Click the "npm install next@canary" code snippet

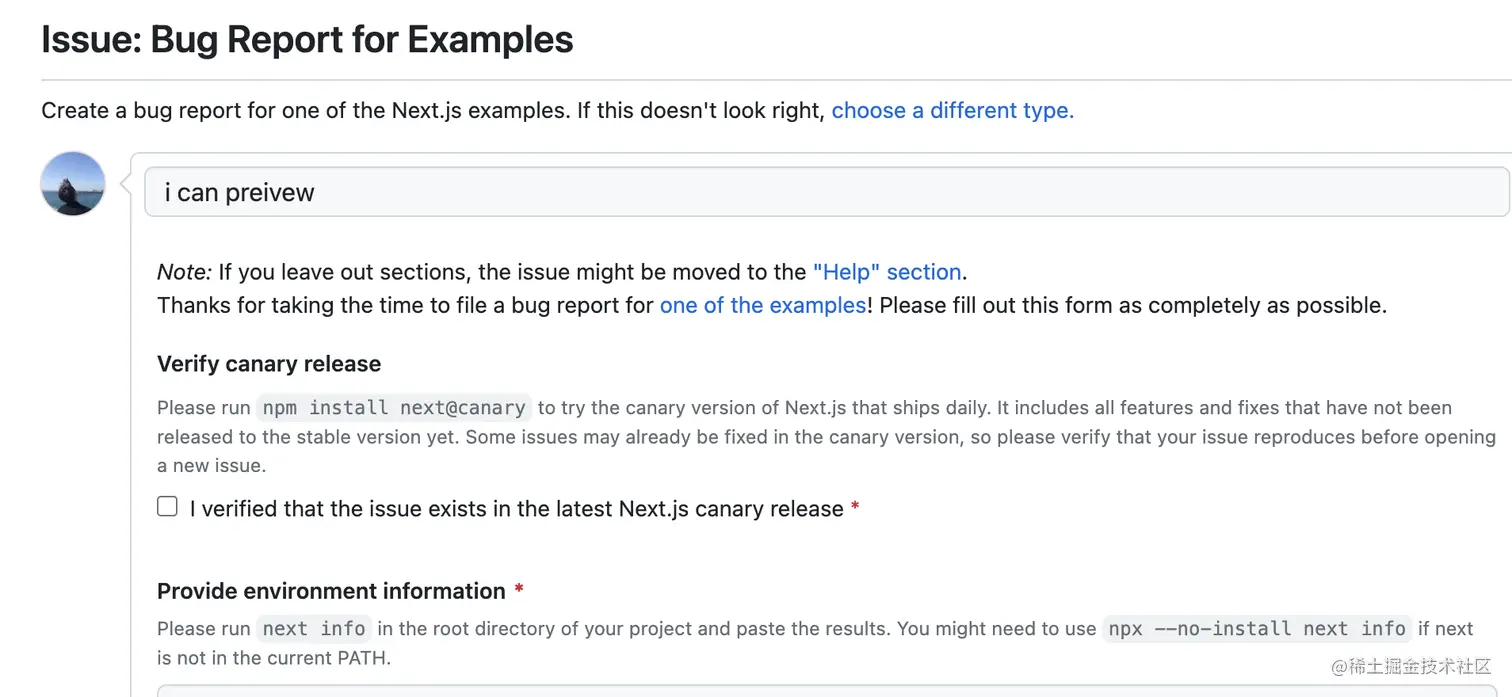click(394, 408)
